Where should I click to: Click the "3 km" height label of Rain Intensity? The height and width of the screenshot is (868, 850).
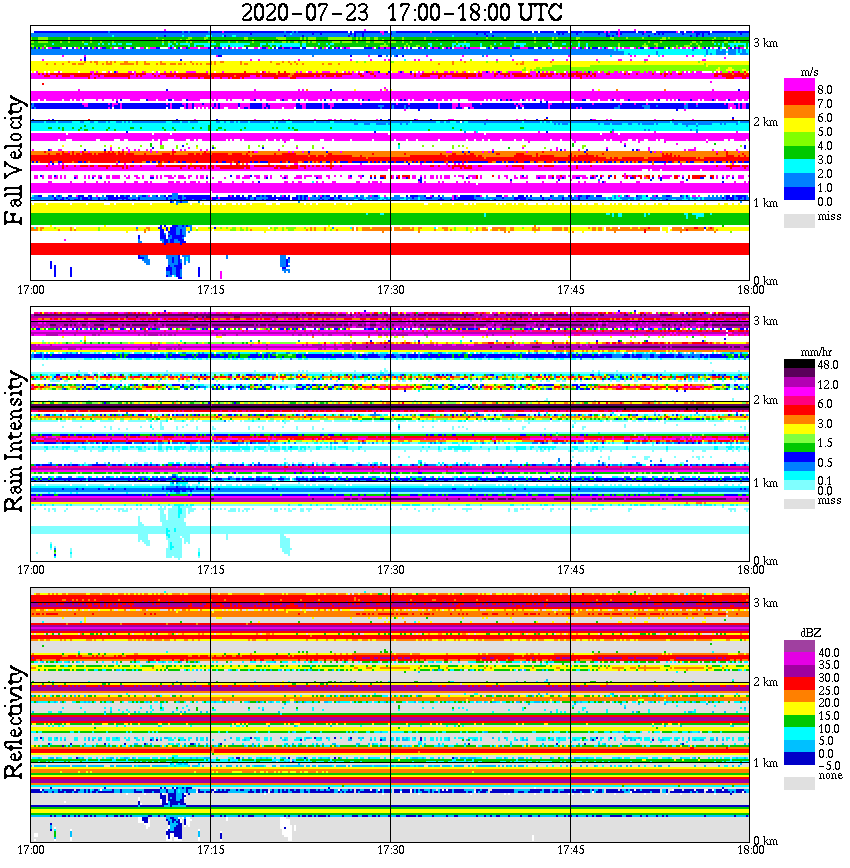766,321
